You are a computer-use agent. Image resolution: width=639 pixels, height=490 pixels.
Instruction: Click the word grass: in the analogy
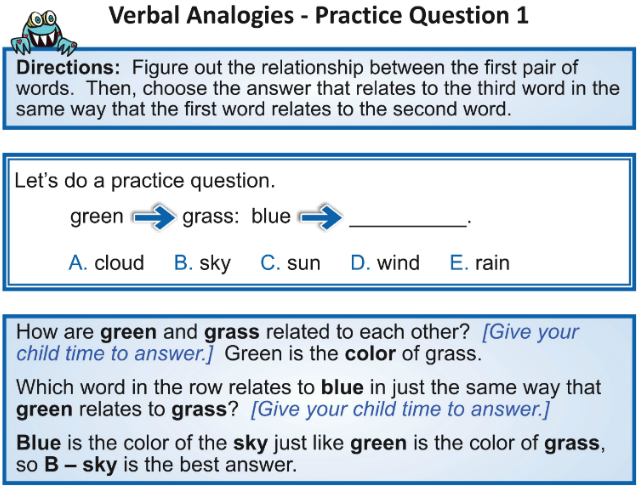[x=211, y=217]
